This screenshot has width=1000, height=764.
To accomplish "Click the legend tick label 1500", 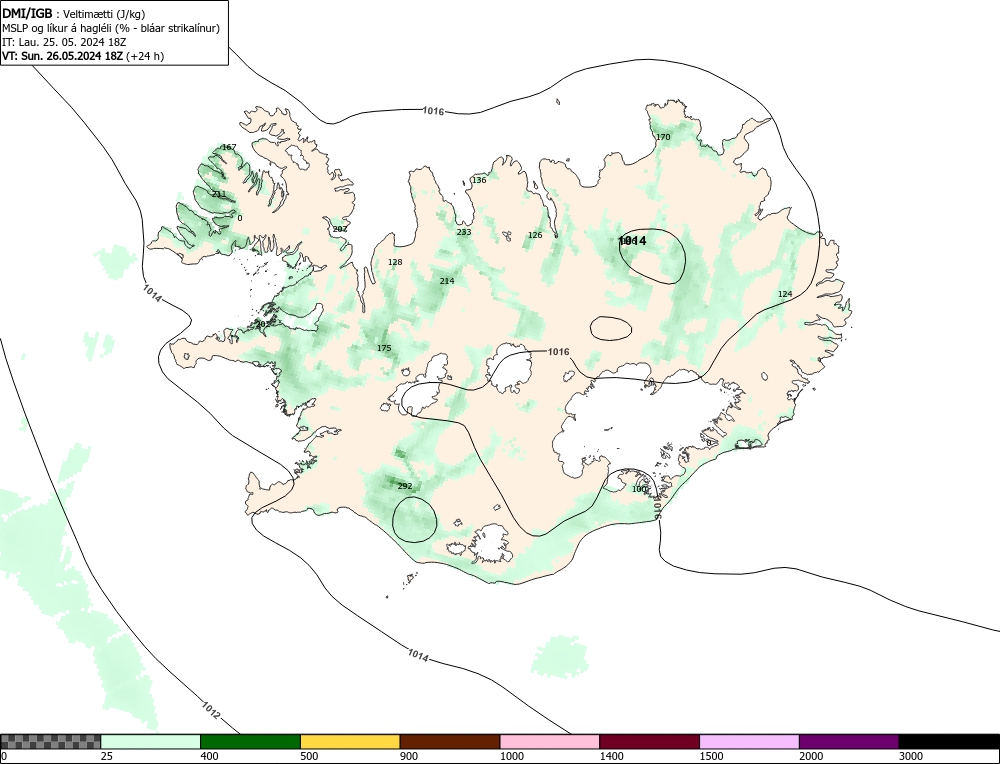I will point(710,756).
